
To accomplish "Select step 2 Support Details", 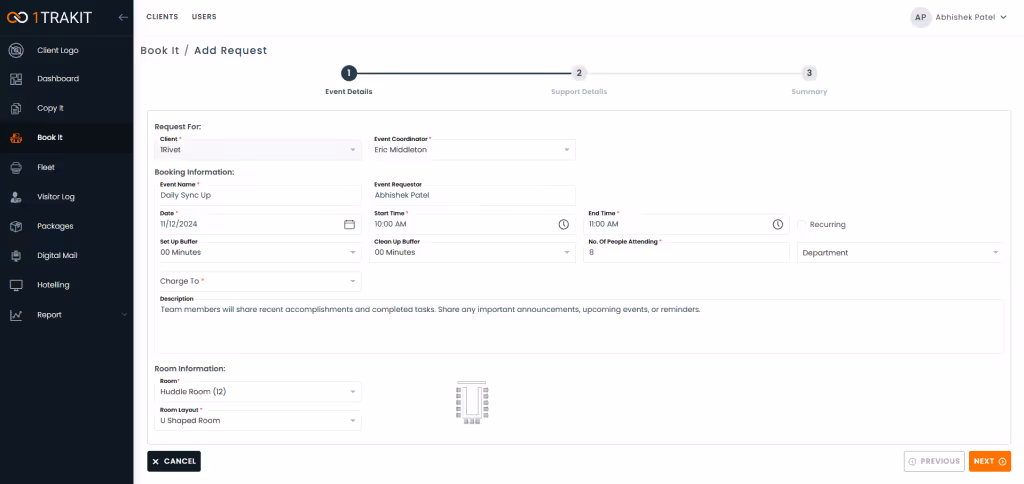I will point(579,73).
